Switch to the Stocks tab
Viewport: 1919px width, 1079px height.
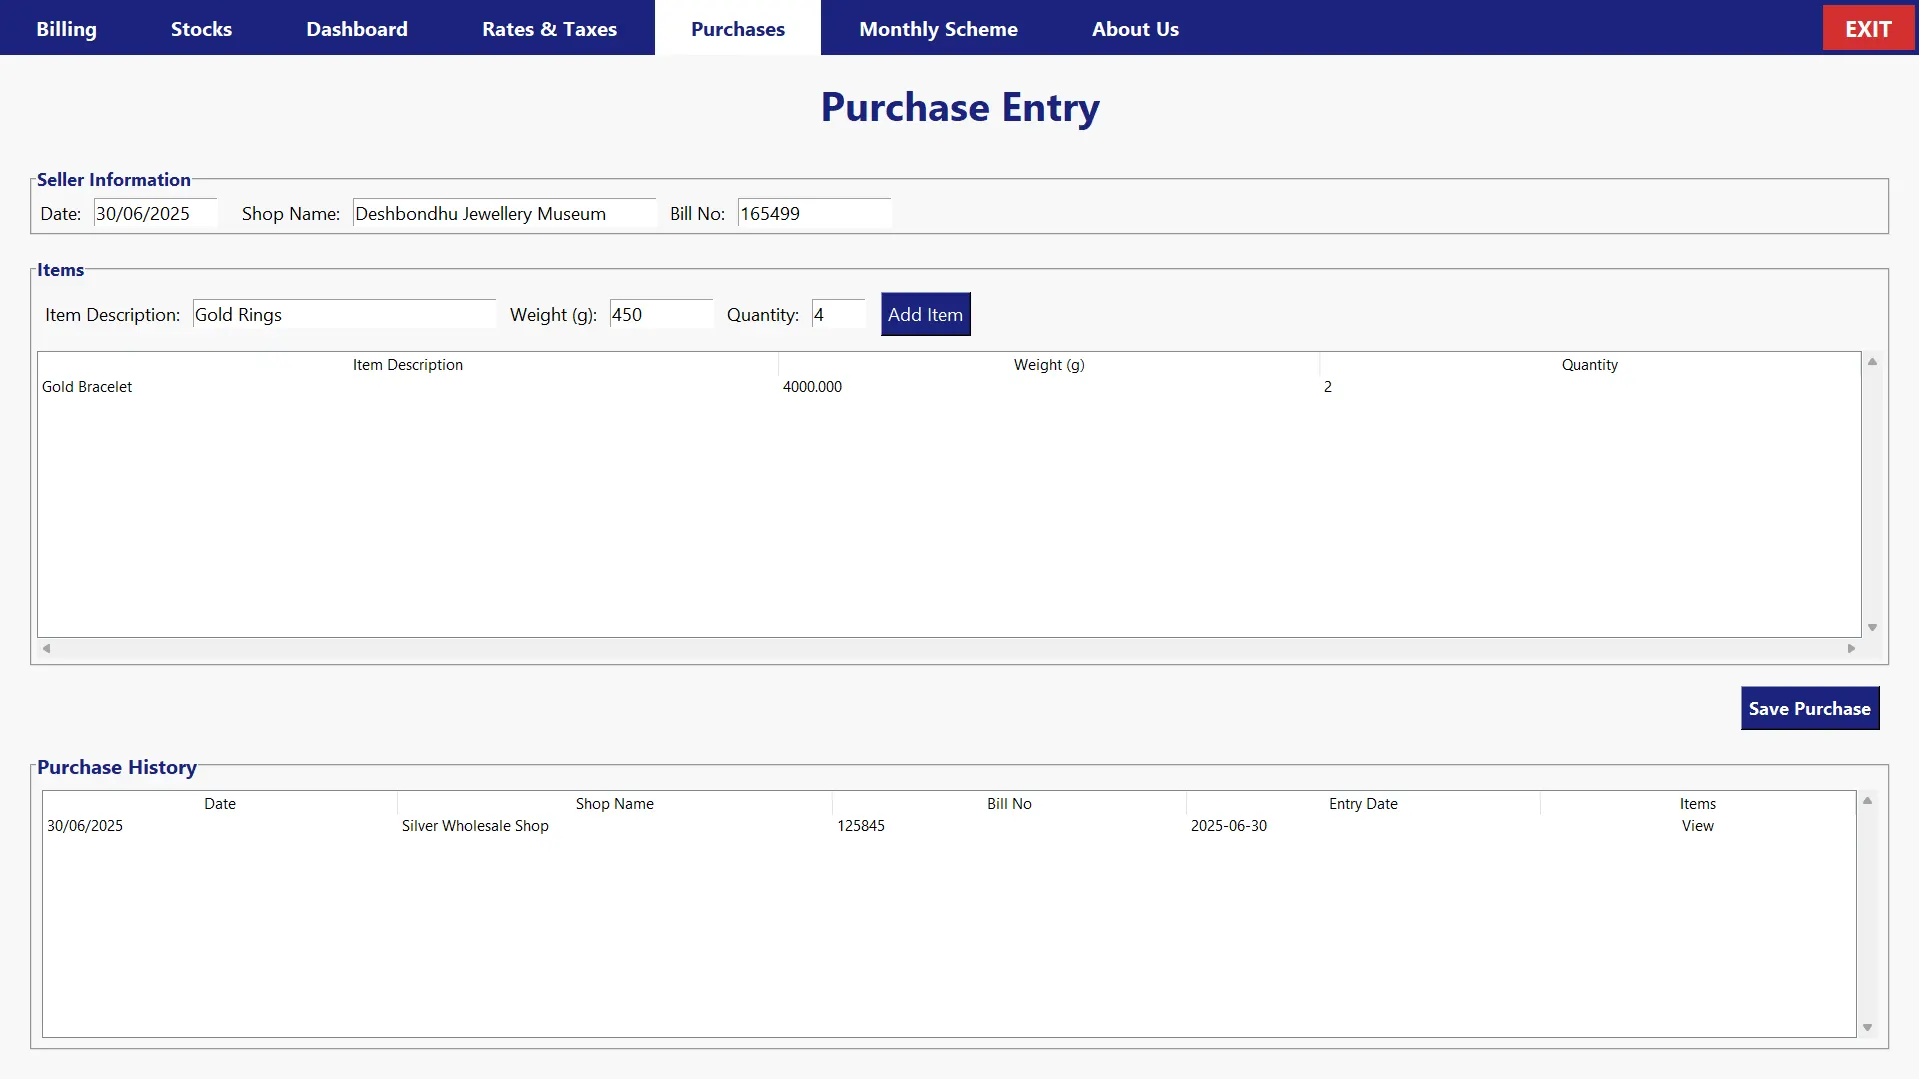pos(201,29)
